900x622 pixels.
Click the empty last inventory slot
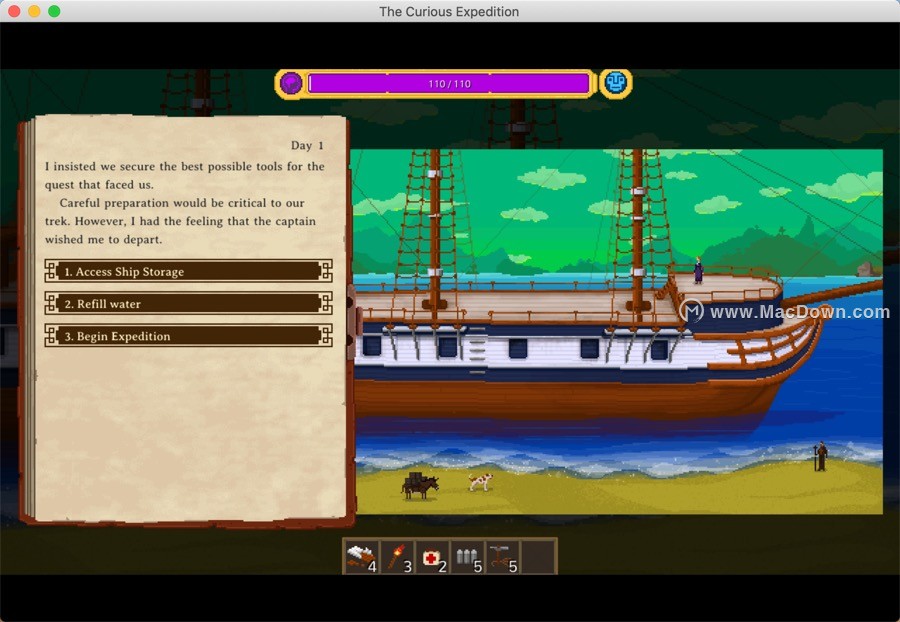pyautogui.click(x=538, y=556)
